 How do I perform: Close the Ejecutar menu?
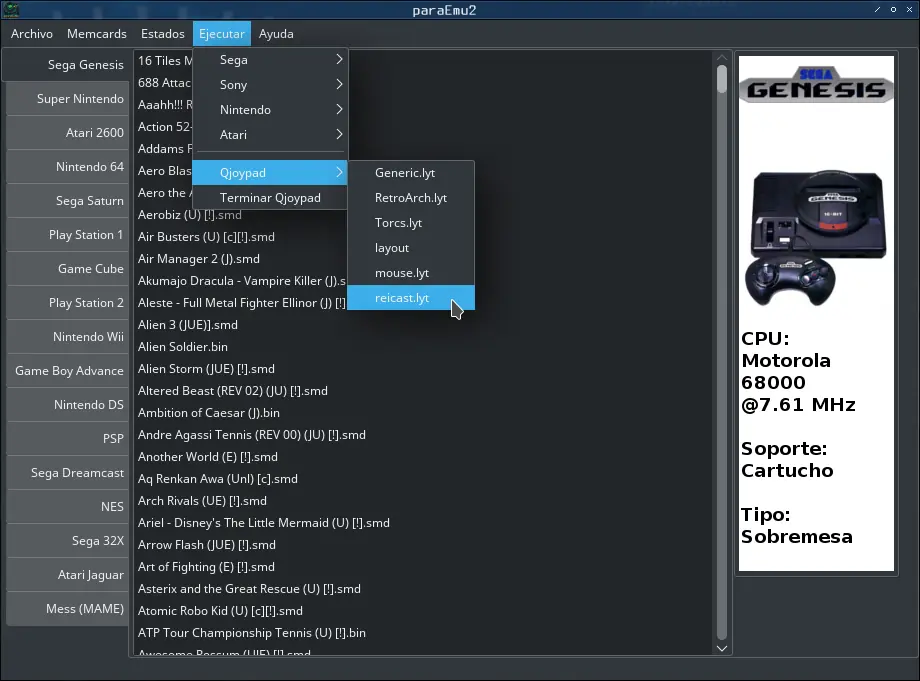[x=222, y=34]
